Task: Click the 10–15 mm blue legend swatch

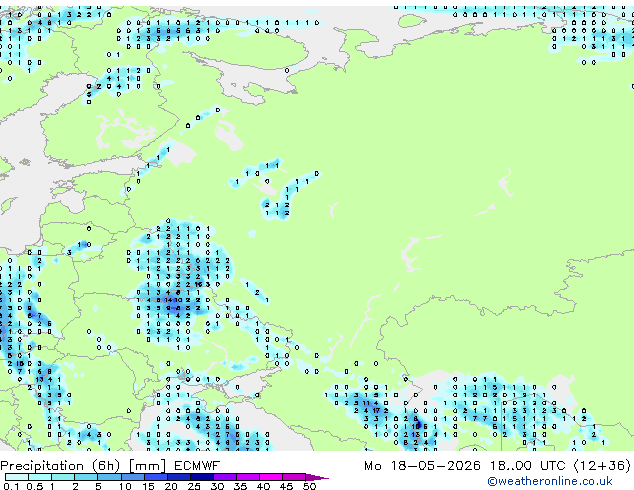Action: 132,477
